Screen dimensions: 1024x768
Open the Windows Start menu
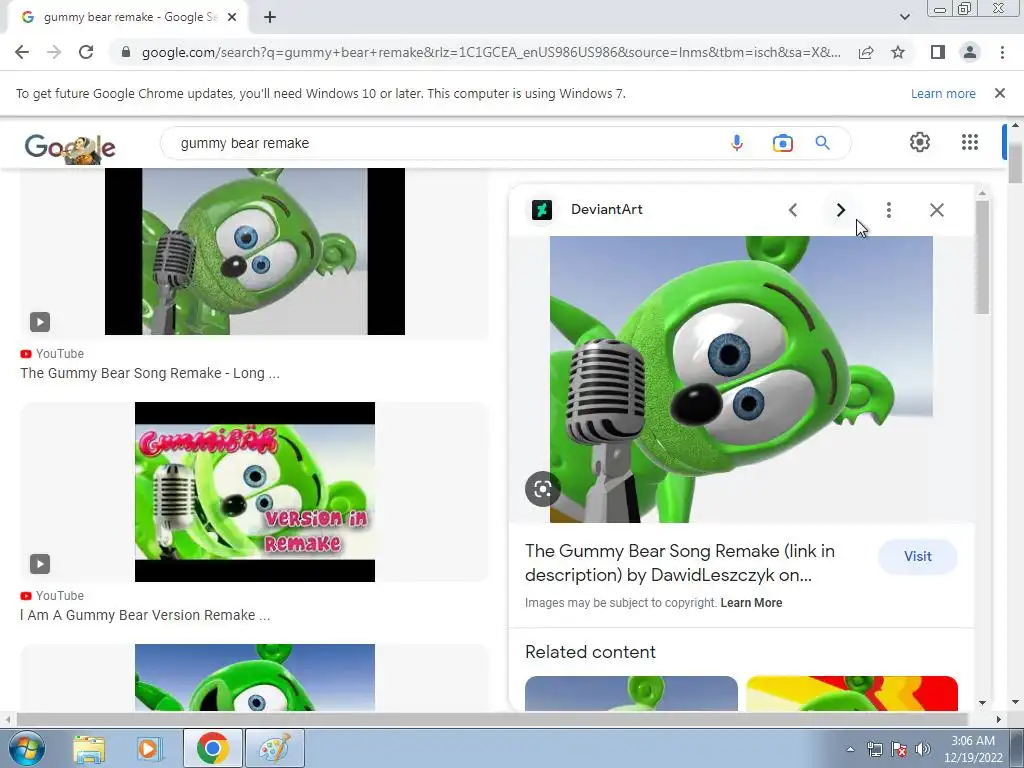(26, 748)
